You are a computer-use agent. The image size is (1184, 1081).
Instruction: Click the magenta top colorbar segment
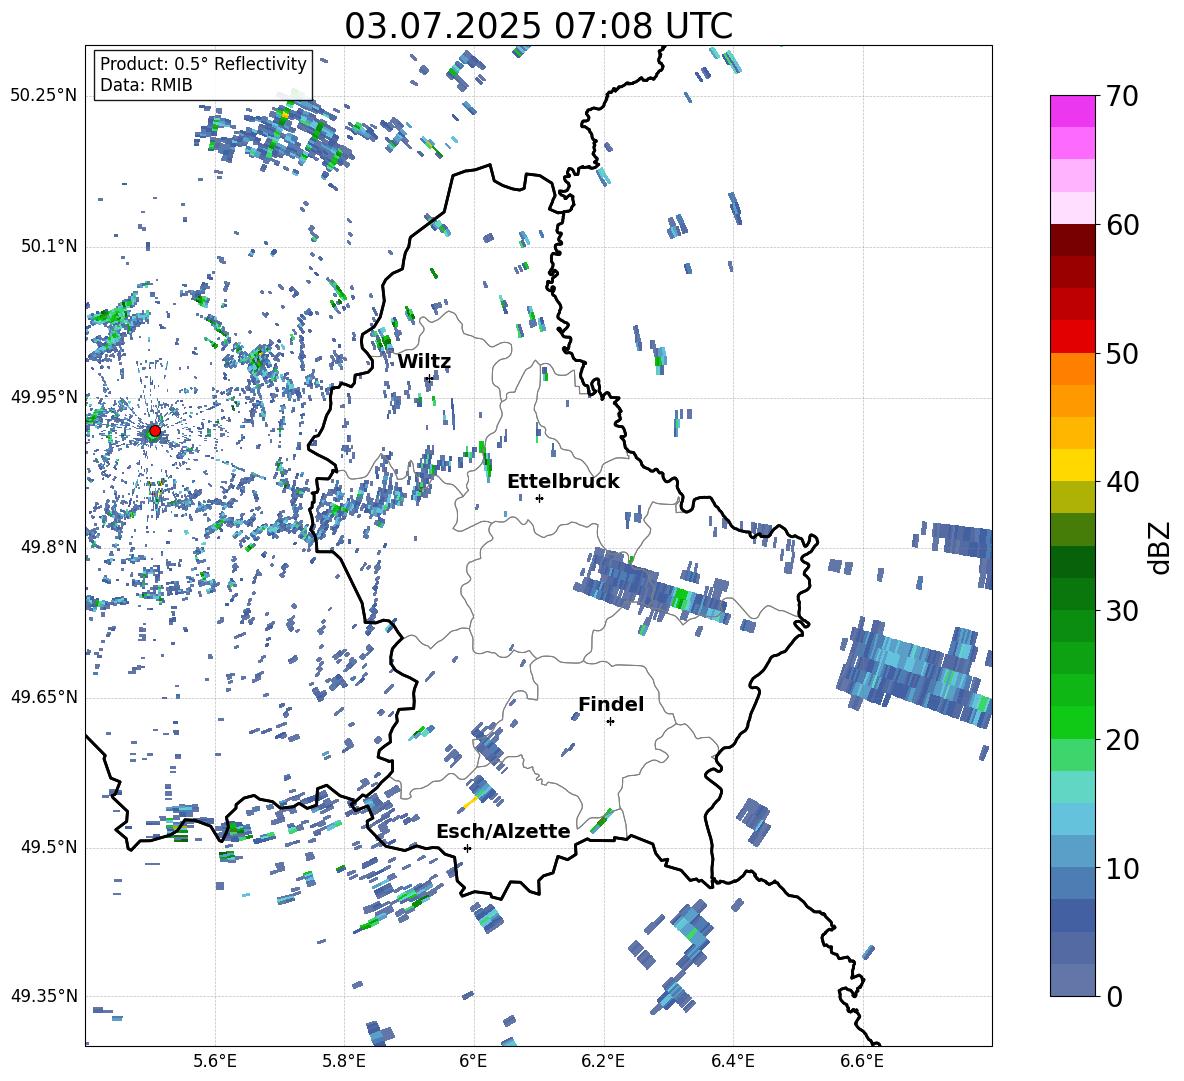tap(1072, 112)
